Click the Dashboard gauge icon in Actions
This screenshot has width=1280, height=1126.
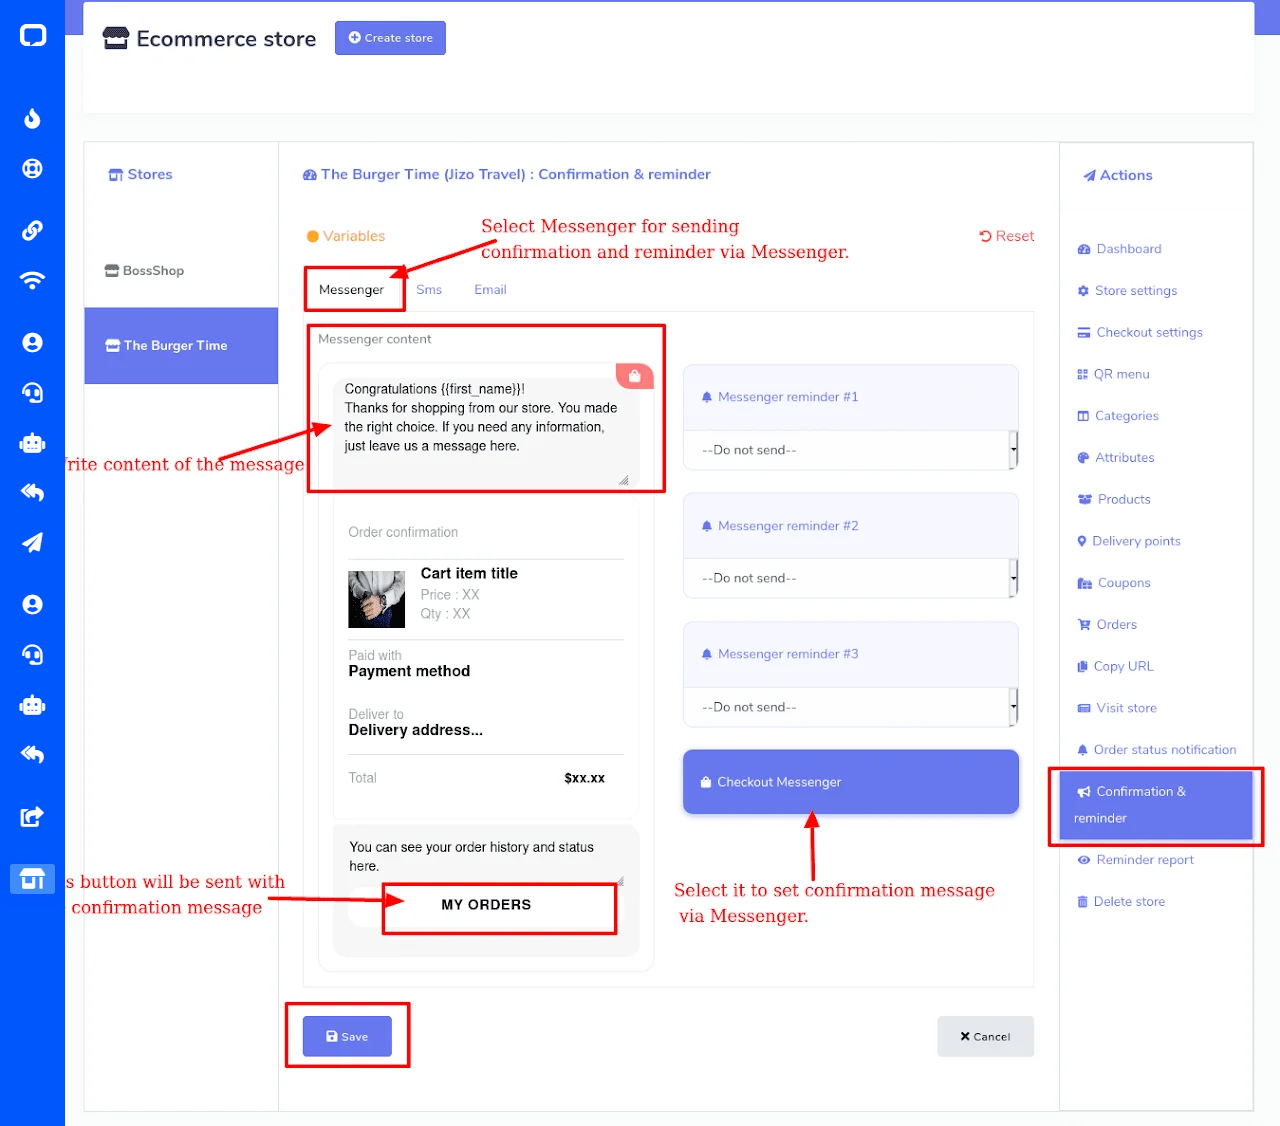pyautogui.click(x=1084, y=249)
